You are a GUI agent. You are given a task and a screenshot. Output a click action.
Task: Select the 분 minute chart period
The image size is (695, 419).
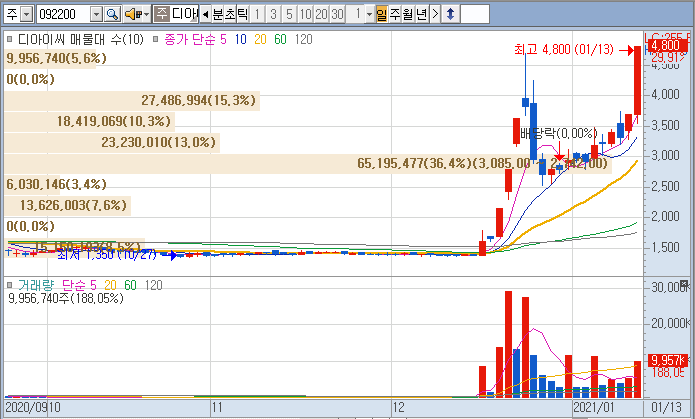(218, 14)
